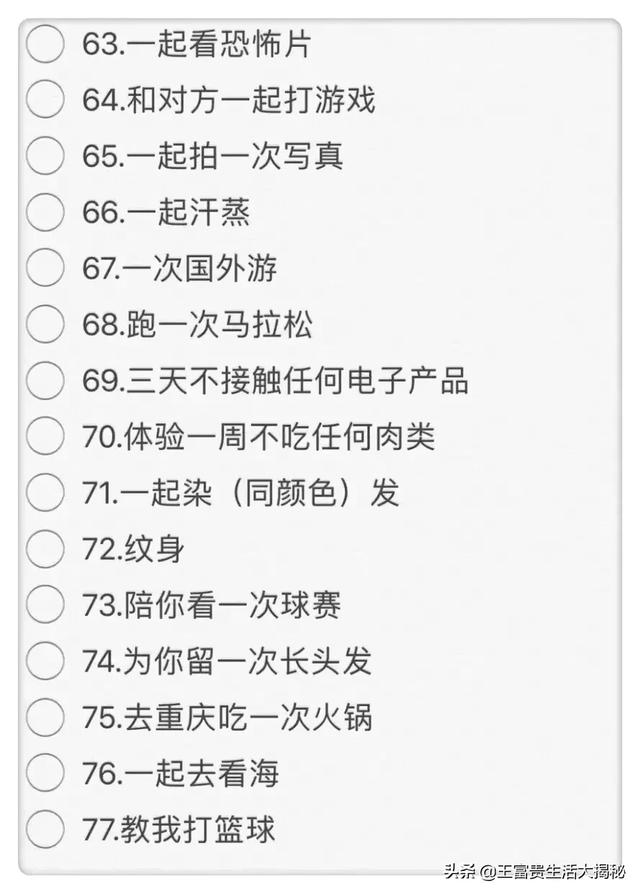Click the text 去重庆吃一次火锅
The image size is (640, 894).
tap(248, 716)
